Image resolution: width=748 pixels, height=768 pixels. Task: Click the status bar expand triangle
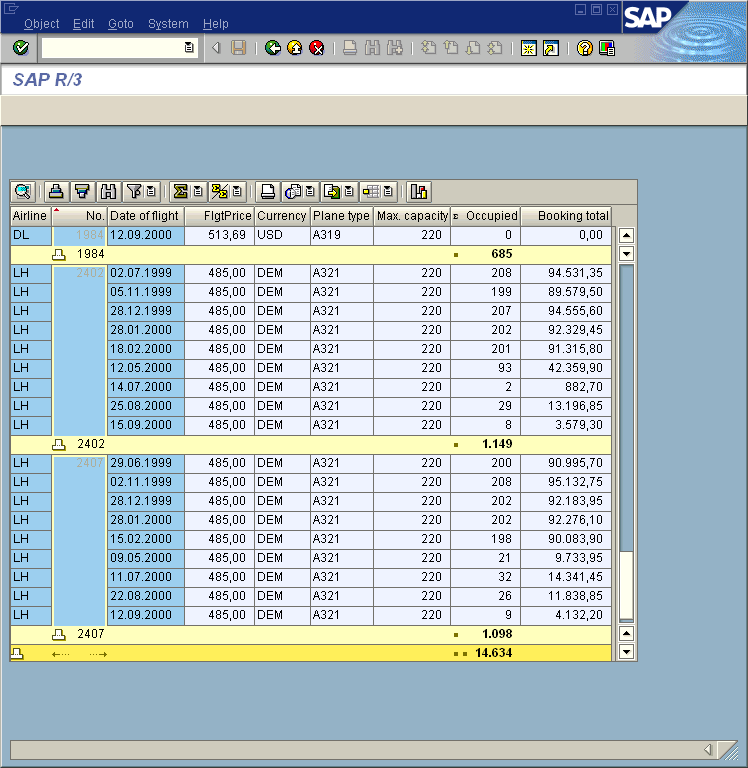point(707,749)
